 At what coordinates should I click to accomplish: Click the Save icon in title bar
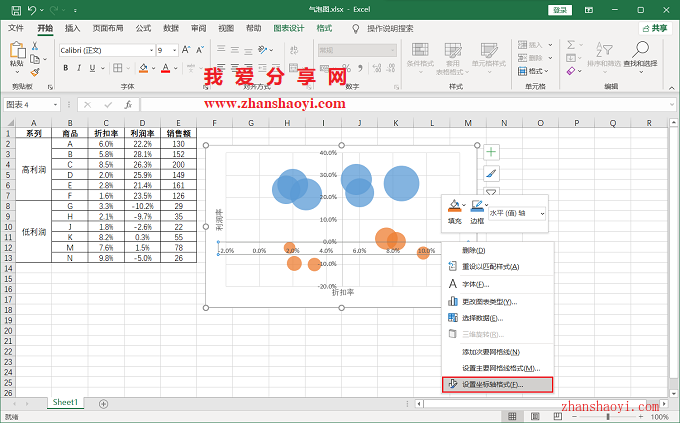tap(16, 10)
